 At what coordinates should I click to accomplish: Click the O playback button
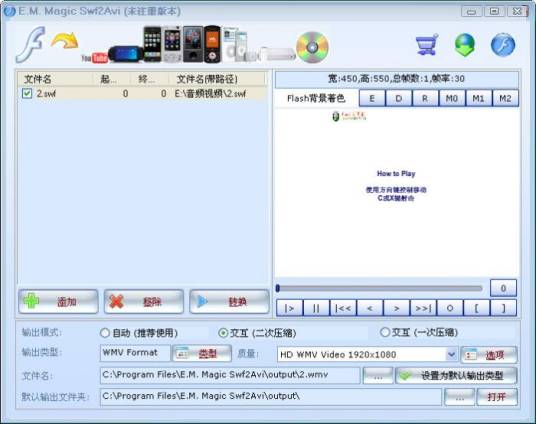[450, 308]
